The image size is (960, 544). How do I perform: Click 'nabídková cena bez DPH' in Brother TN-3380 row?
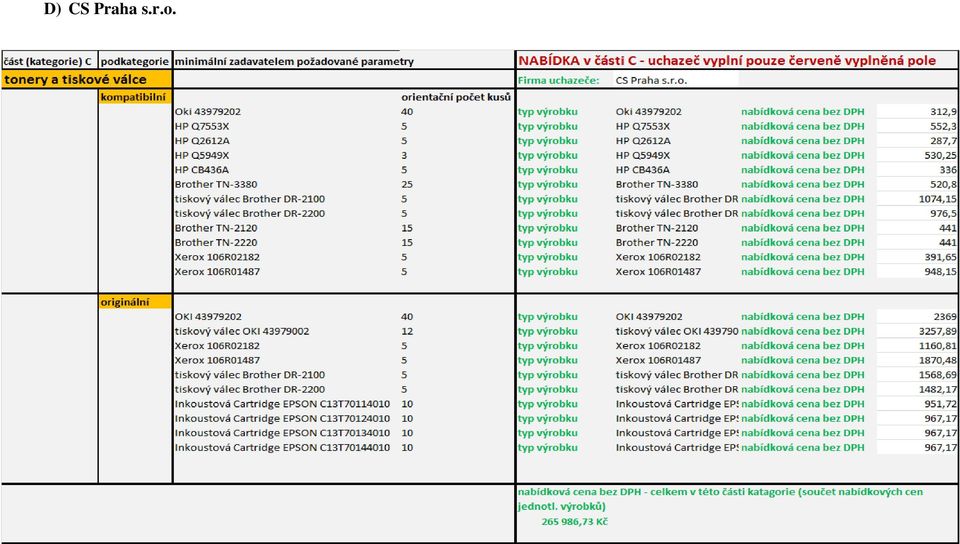click(x=803, y=184)
